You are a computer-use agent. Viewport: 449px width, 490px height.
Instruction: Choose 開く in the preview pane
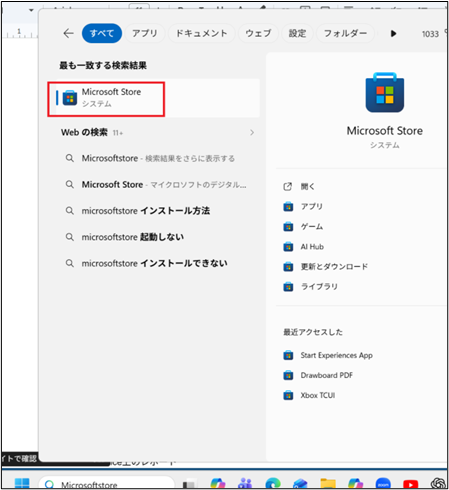point(307,187)
